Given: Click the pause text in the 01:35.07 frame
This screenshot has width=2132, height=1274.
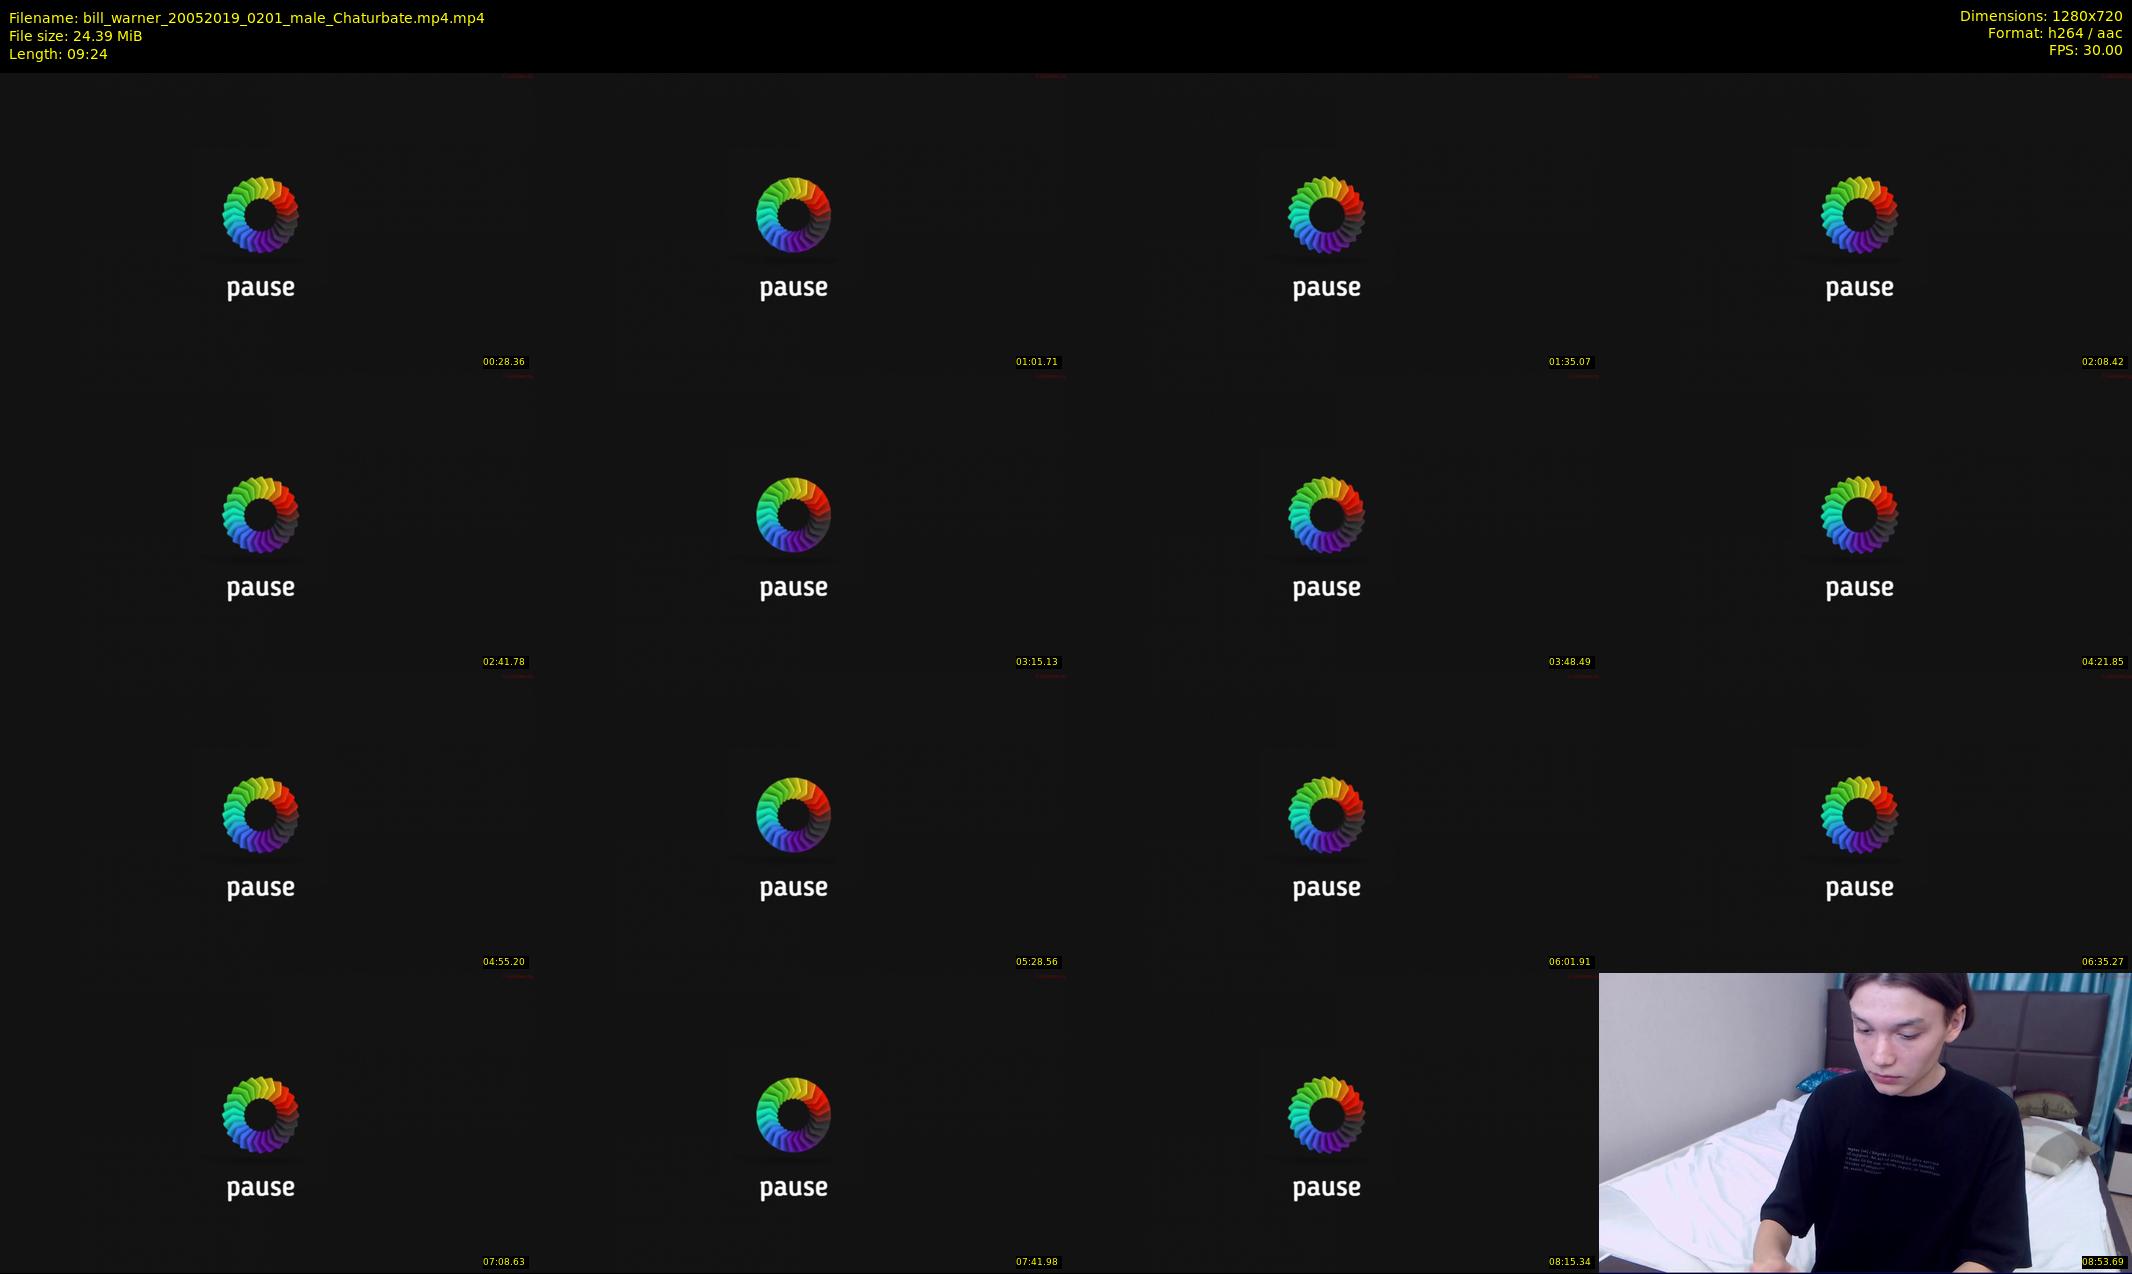Looking at the screenshot, I should pyautogui.click(x=1326, y=288).
